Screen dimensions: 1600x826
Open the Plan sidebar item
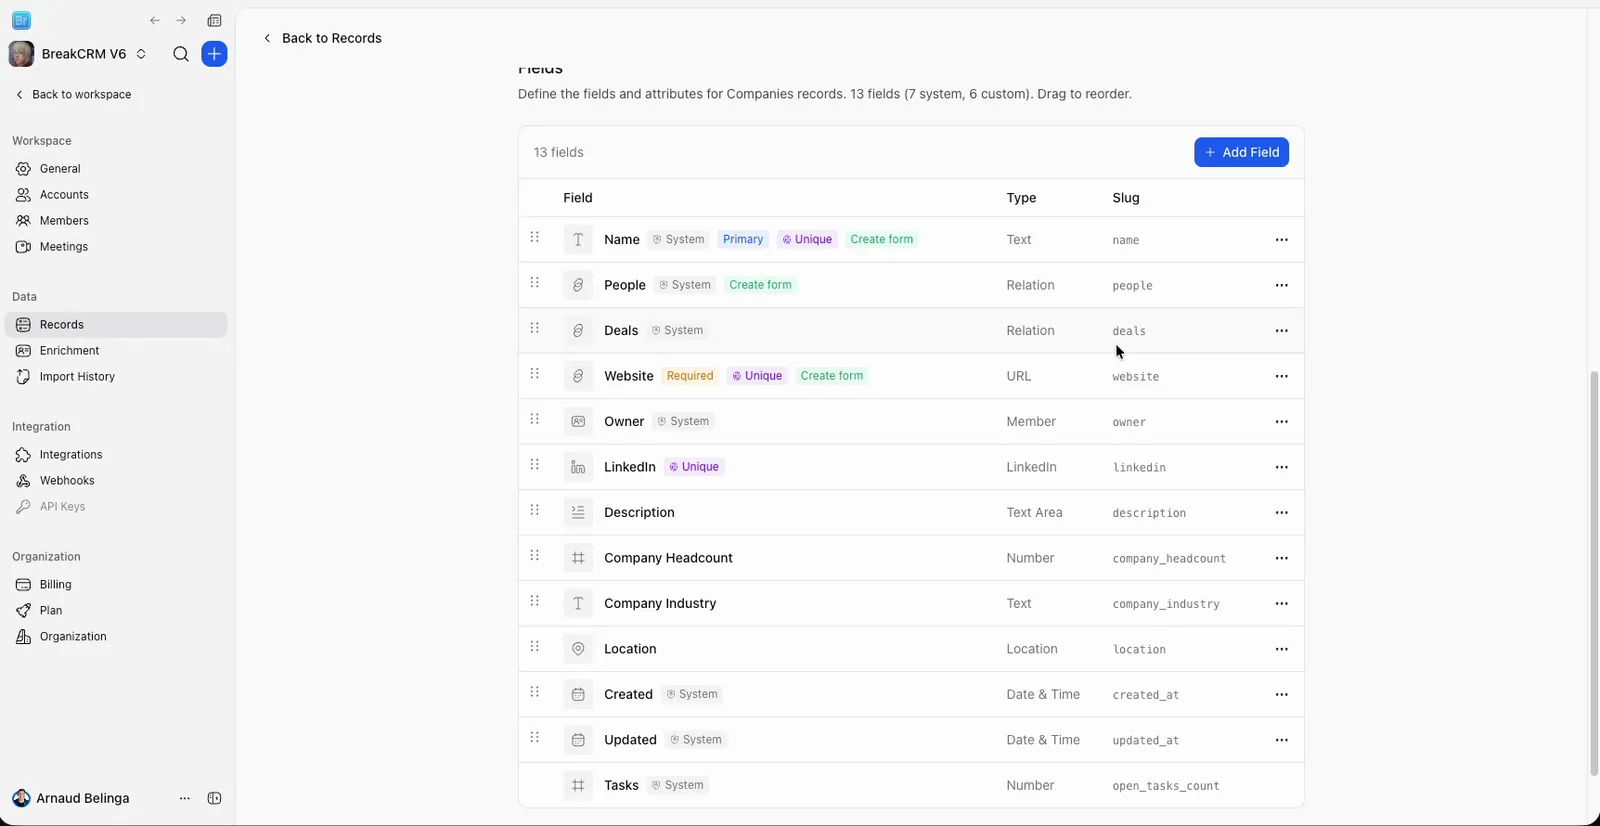pos(116,611)
